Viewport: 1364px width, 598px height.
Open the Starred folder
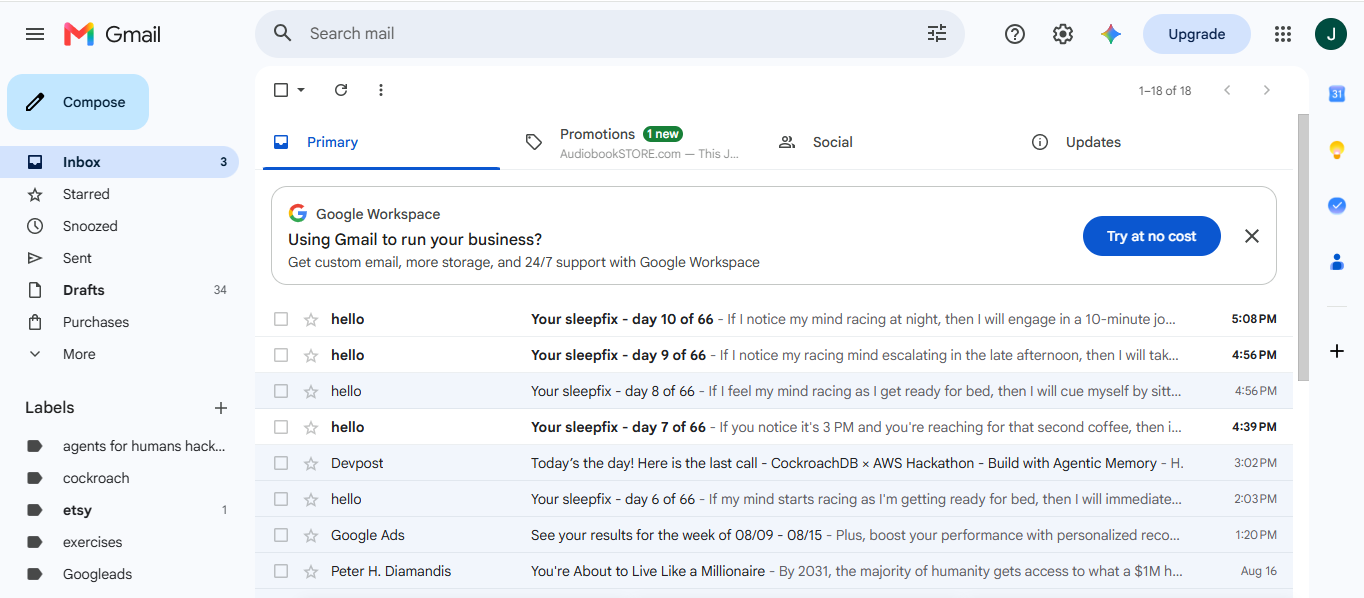(x=120, y=194)
